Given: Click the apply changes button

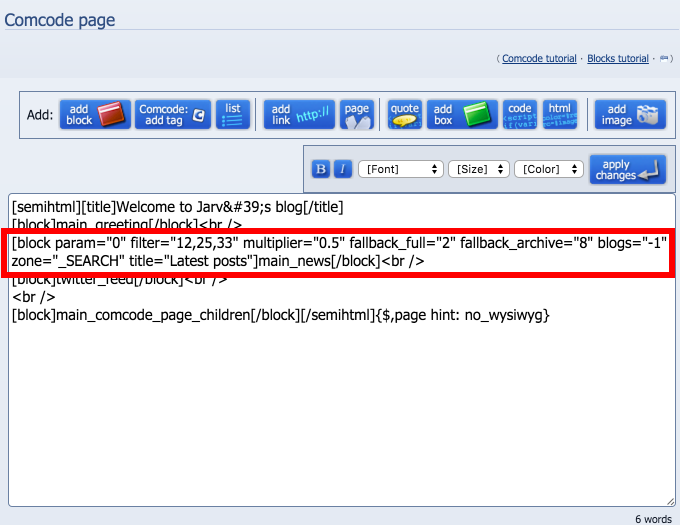Looking at the screenshot, I should pyautogui.click(x=628, y=170).
